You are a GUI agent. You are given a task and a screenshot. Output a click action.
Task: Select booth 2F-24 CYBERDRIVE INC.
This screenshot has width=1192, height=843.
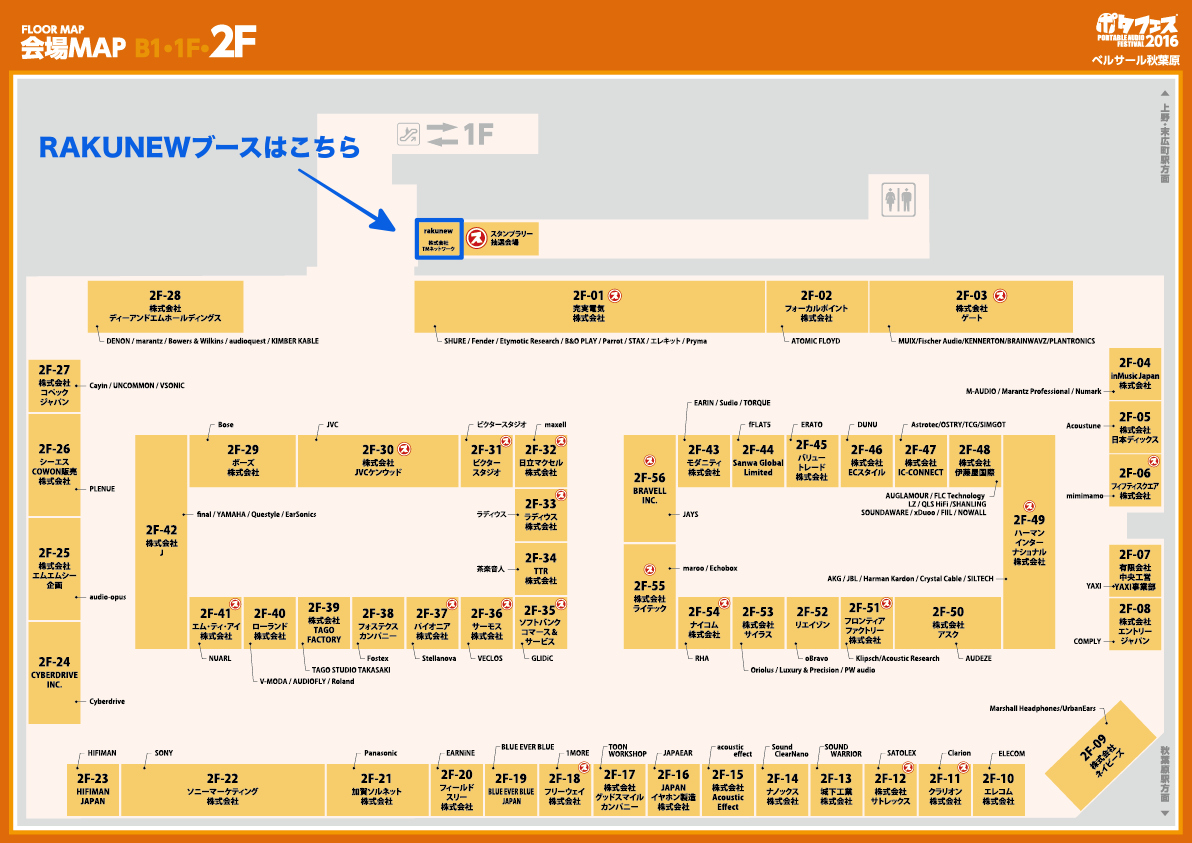point(54,673)
